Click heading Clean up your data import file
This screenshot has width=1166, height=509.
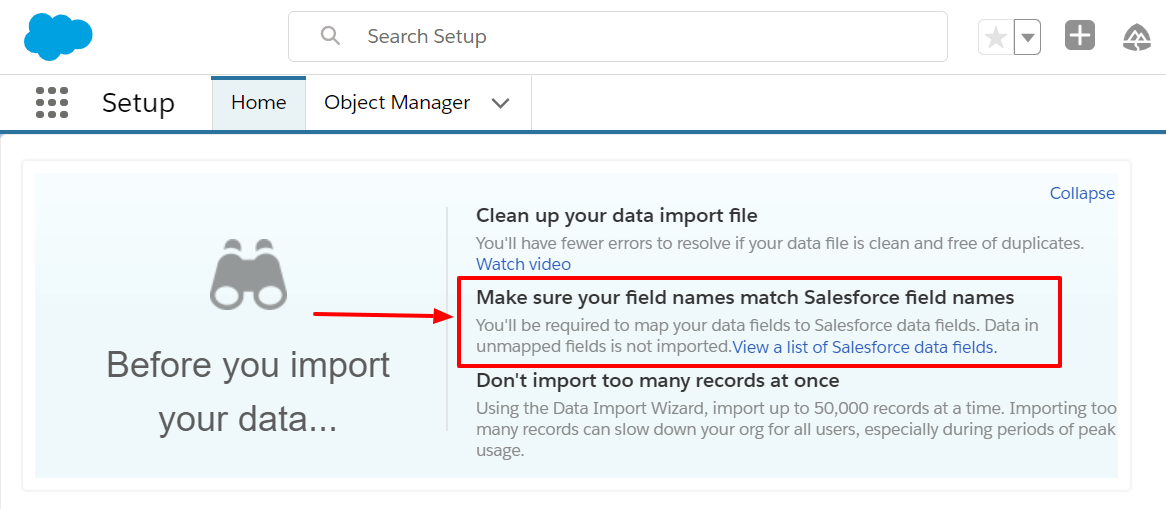pos(617,216)
